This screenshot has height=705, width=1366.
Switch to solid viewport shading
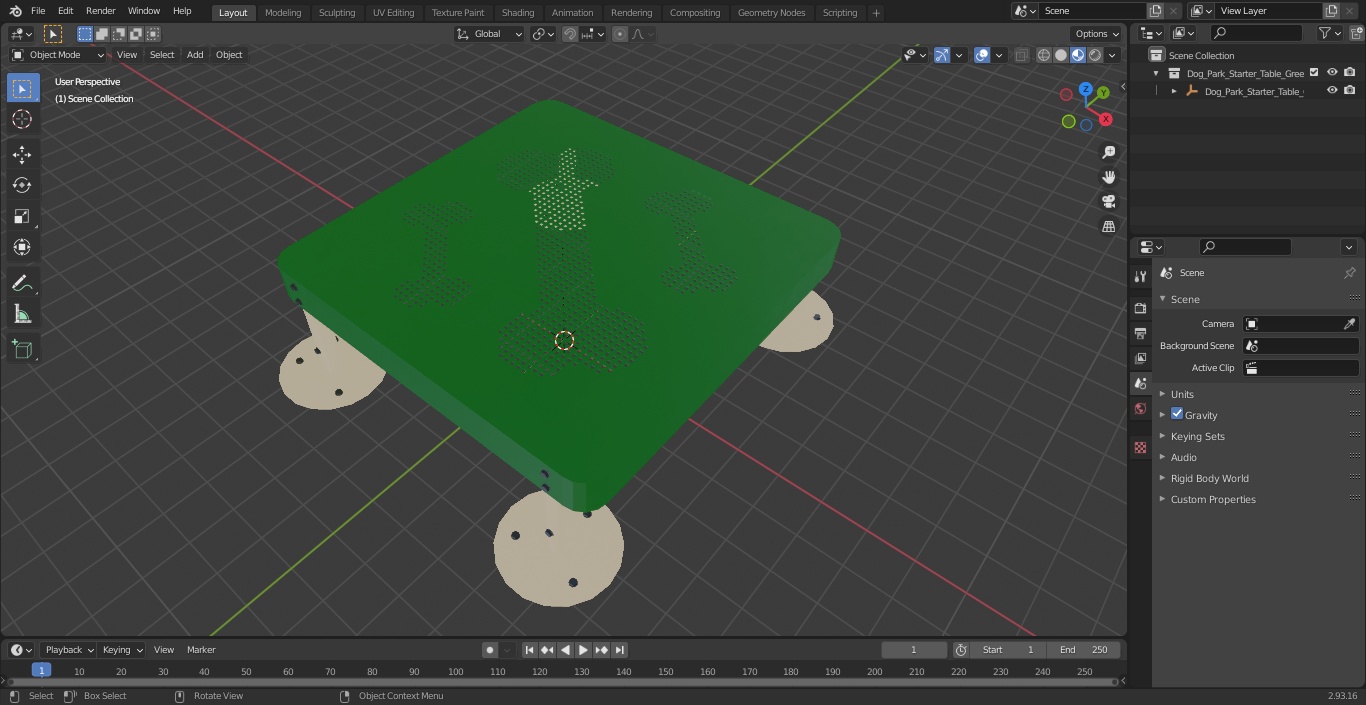pos(1061,55)
